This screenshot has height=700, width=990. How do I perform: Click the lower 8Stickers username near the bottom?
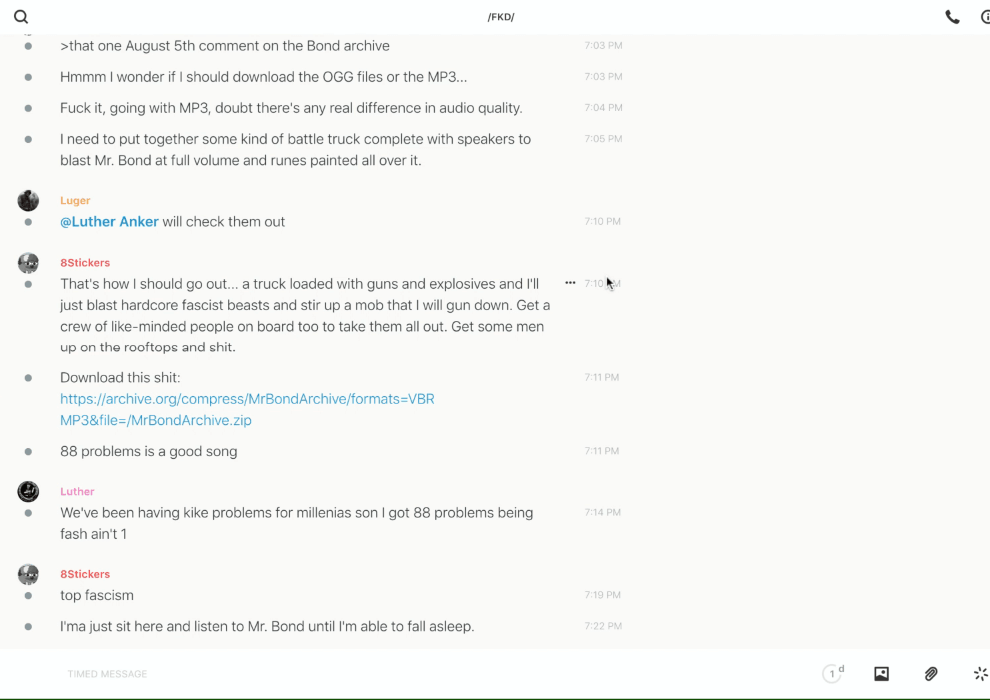pos(85,574)
